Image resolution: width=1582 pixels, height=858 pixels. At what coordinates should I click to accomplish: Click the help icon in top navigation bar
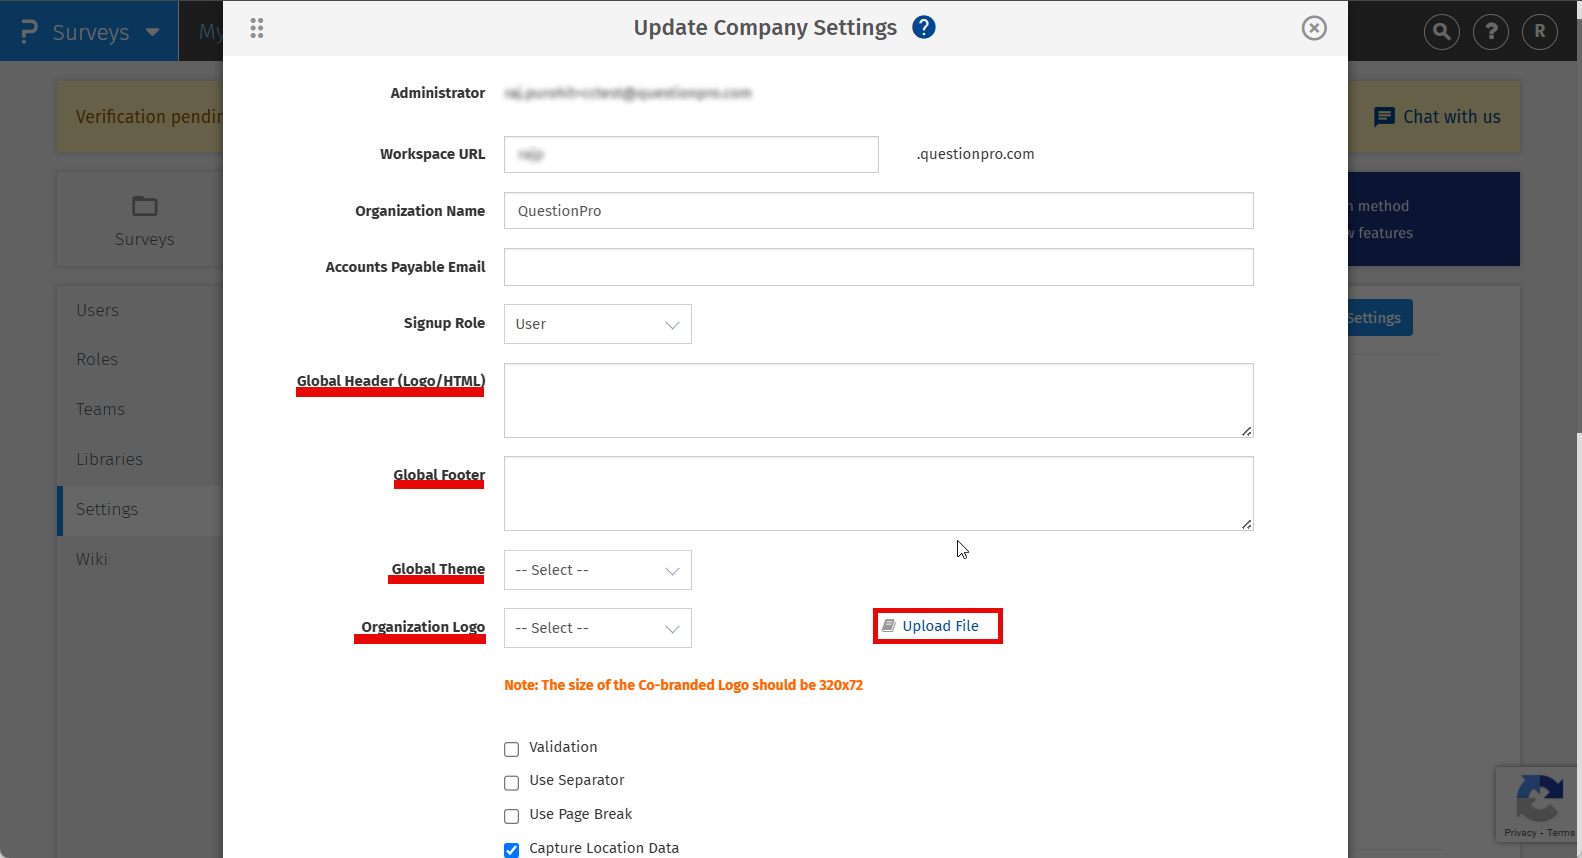tap(1491, 32)
